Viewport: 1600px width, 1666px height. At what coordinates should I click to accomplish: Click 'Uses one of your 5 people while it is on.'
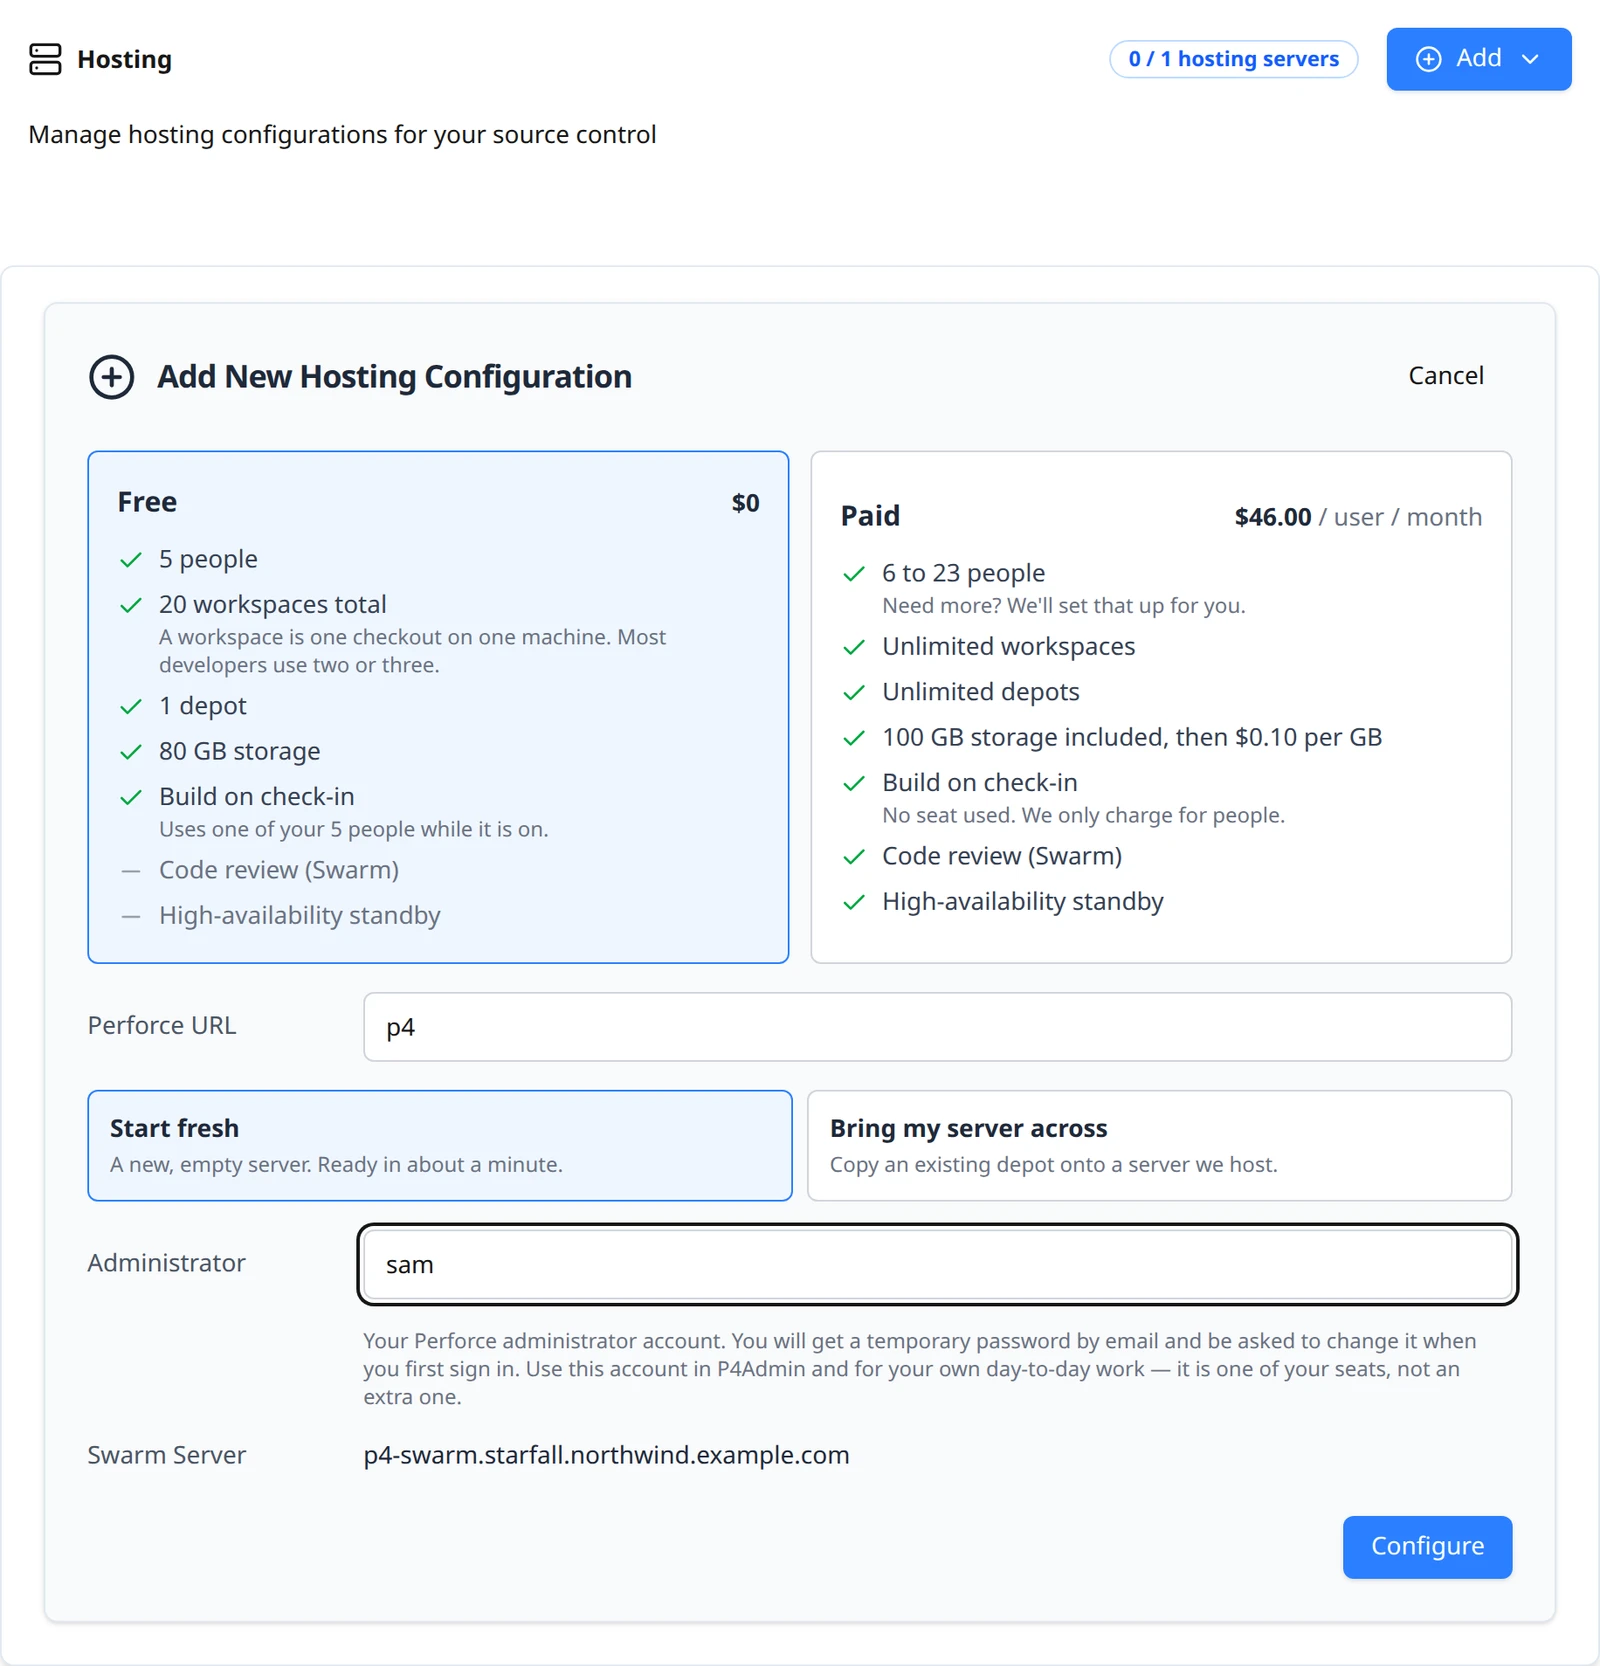pos(353,829)
